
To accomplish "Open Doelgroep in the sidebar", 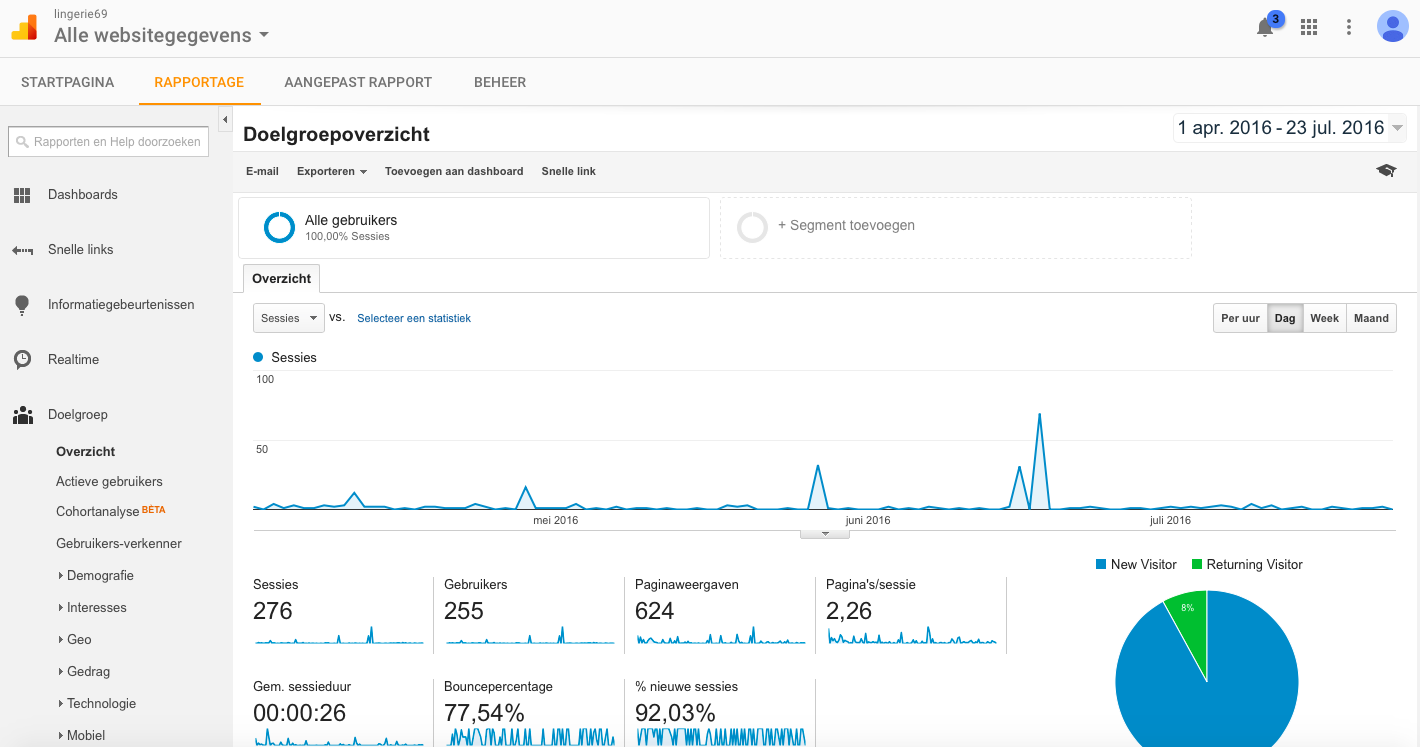I will (x=78, y=415).
